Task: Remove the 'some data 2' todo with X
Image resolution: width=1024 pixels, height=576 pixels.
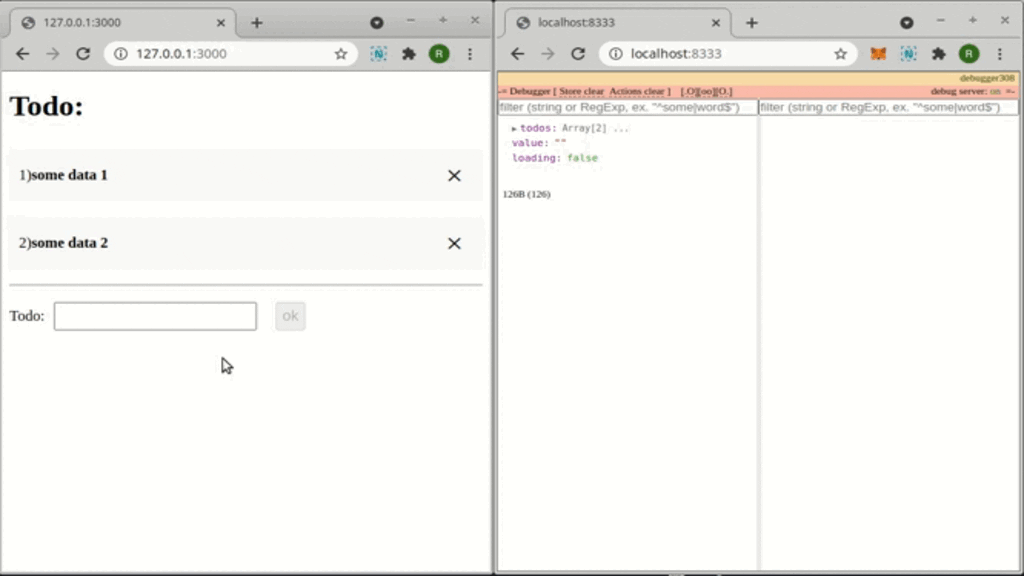Action: [x=454, y=244]
